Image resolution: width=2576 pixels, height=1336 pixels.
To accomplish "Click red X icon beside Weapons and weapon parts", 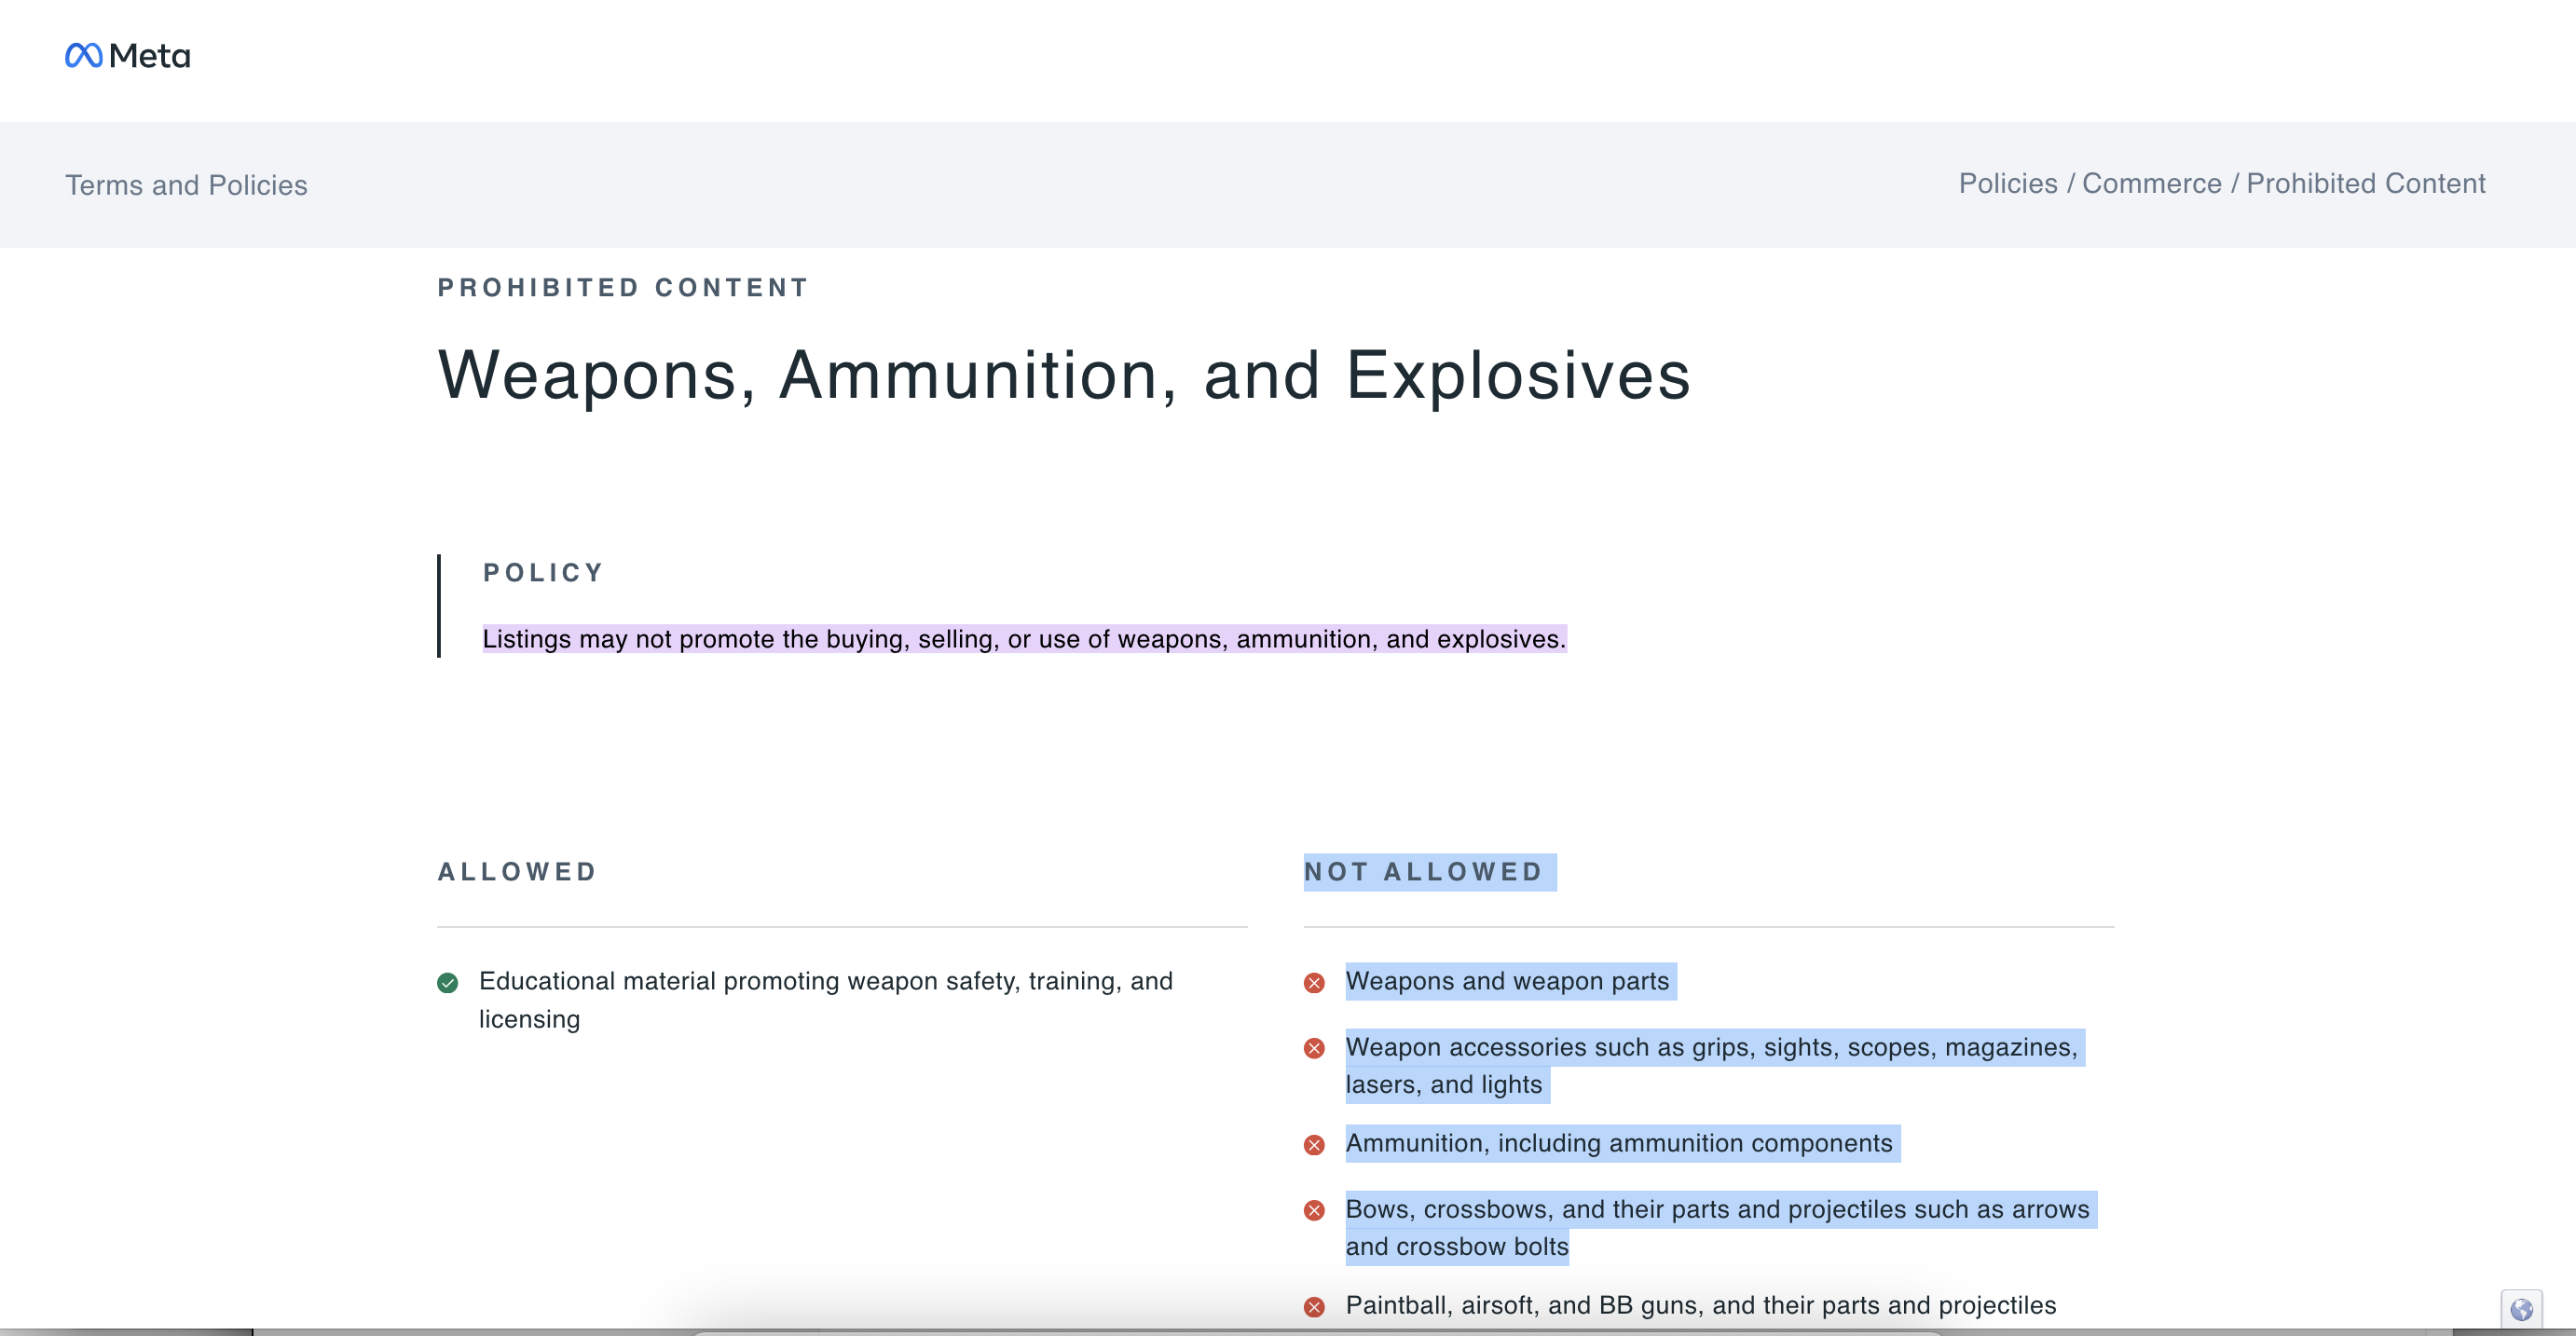I will pos(1314,983).
